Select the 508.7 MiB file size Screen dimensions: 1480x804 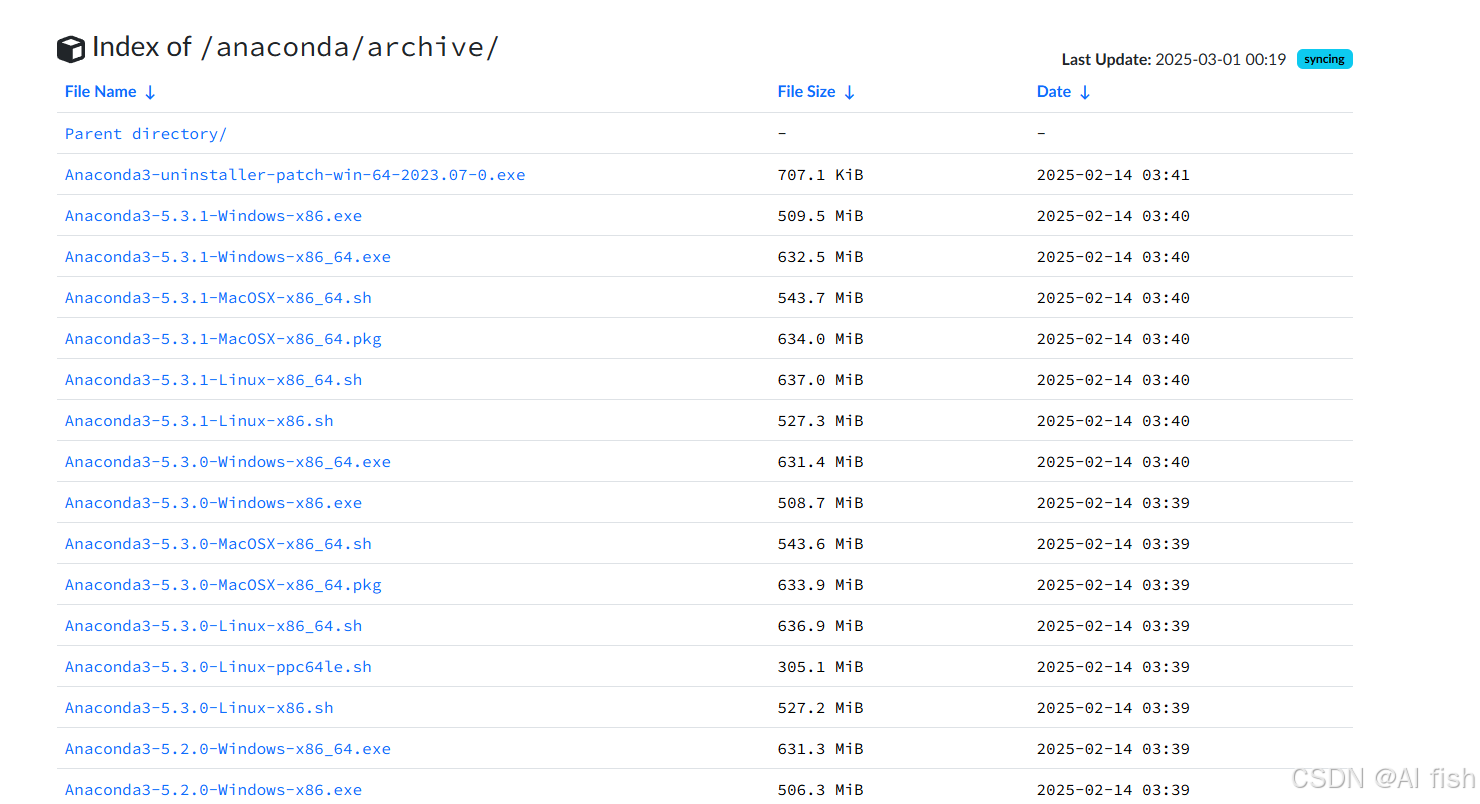[820, 503]
